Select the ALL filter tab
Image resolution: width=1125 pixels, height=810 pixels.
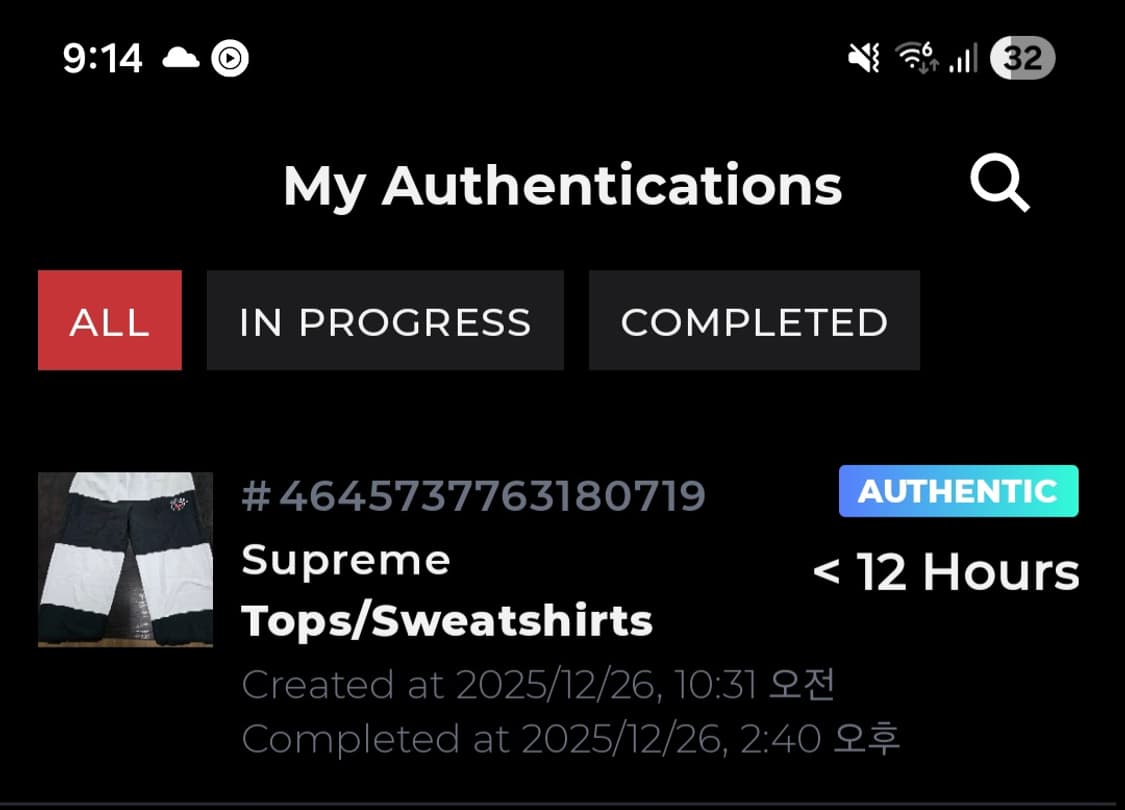pyautogui.click(x=110, y=320)
